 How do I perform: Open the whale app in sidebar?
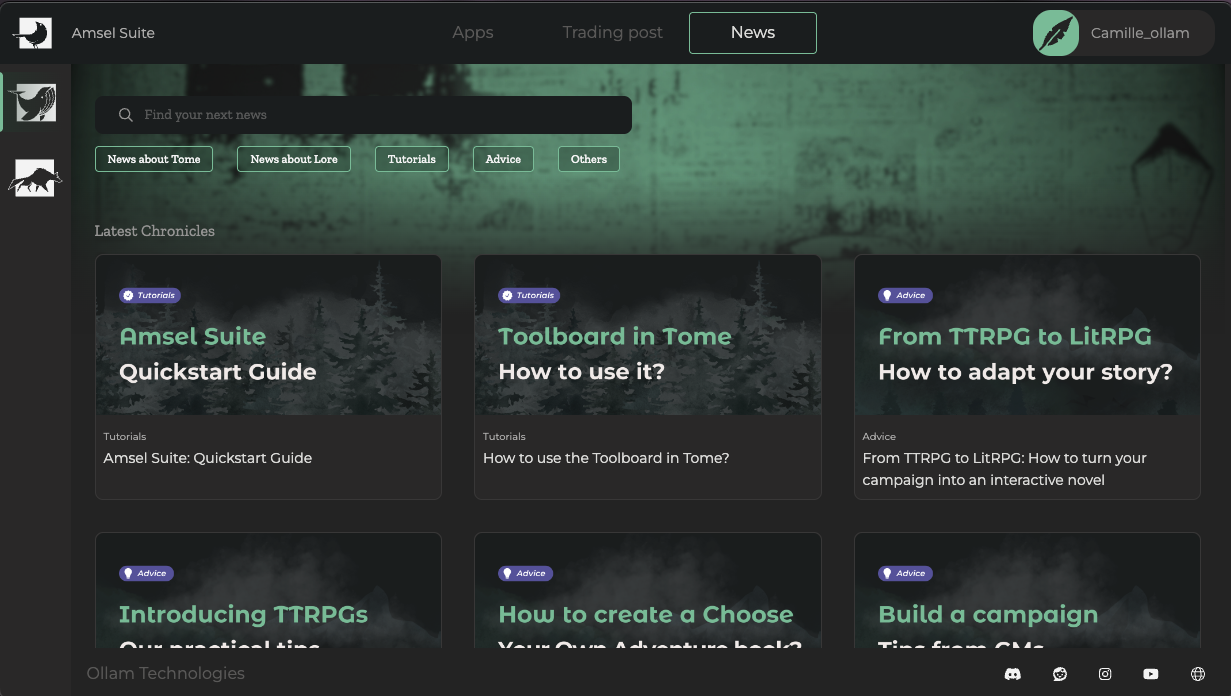click(32, 103)
